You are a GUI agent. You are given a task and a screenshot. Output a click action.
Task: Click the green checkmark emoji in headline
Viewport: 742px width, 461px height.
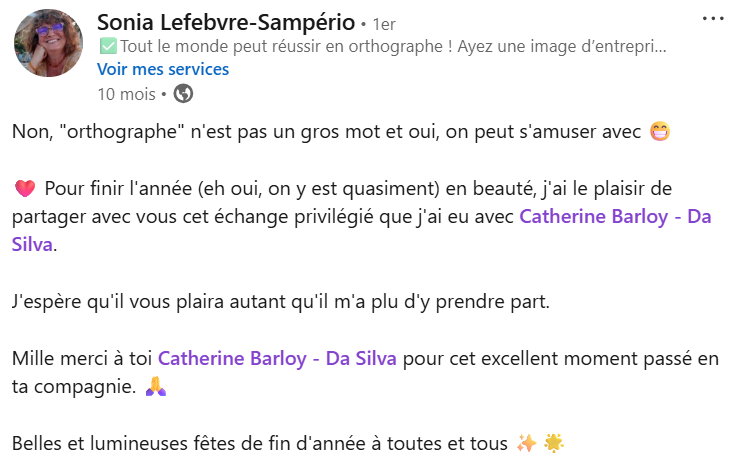107,46
